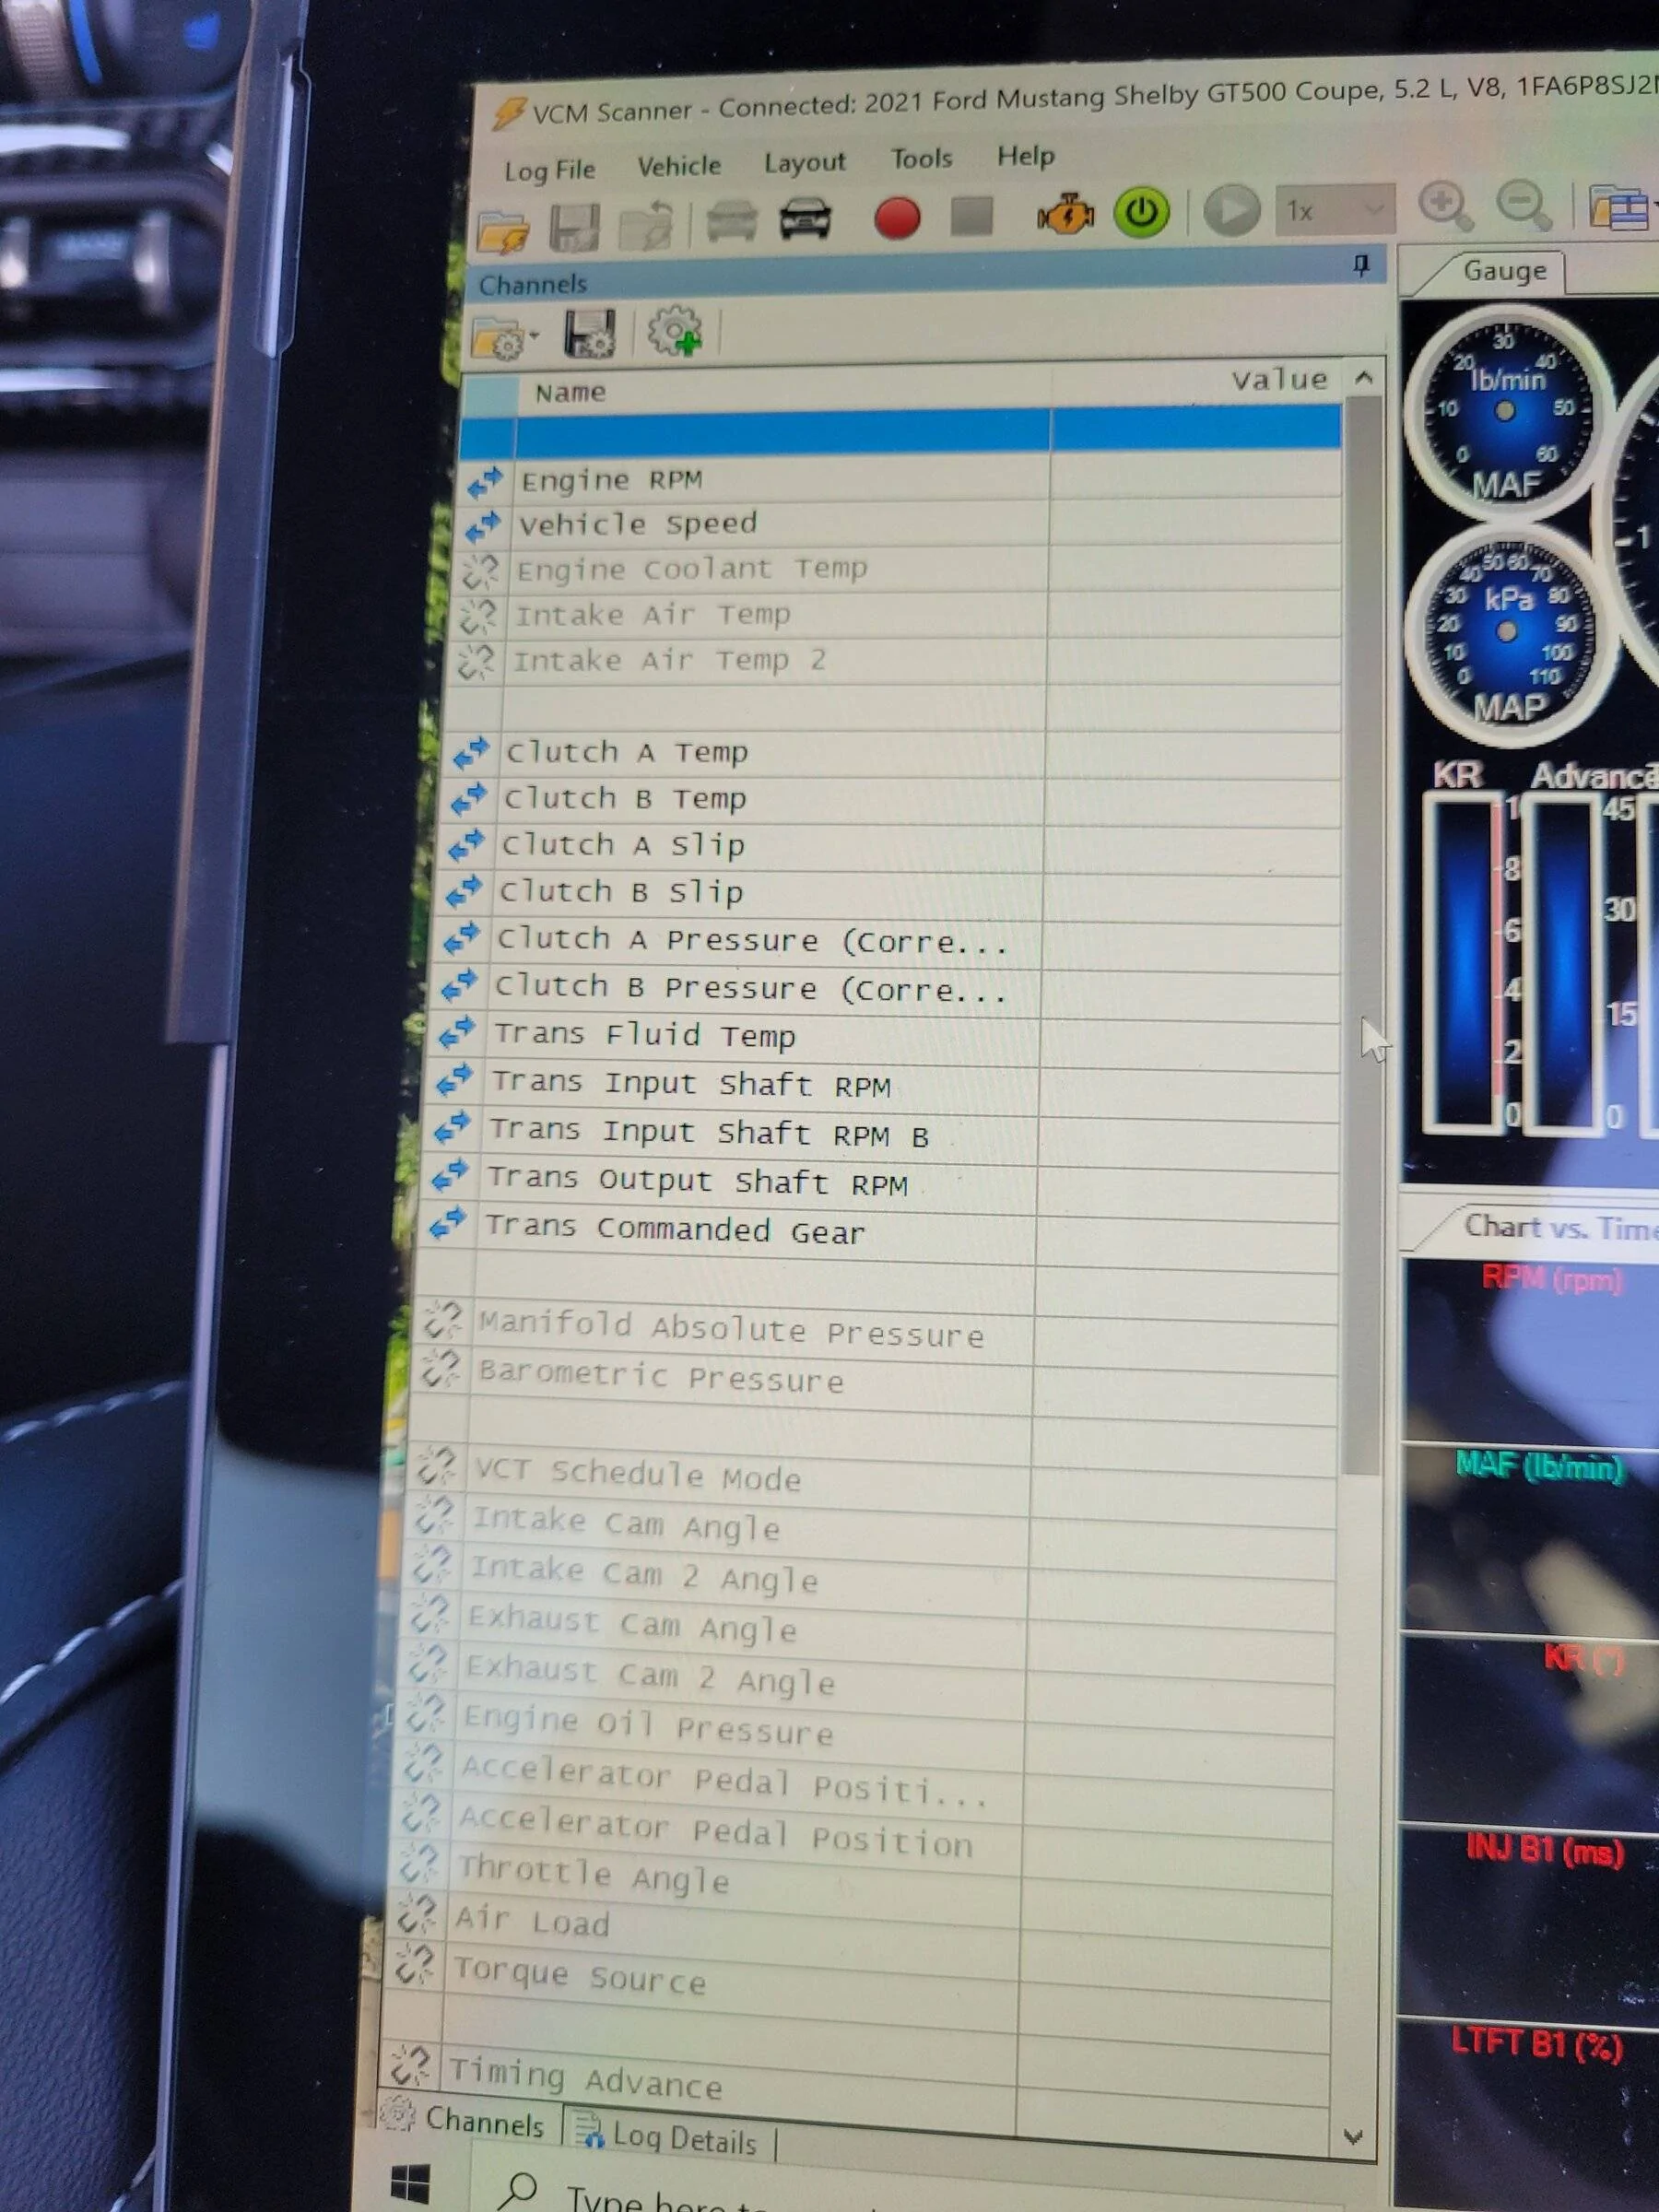Zoom out with the magnifier minus icon
This screenshot has width=1659, height=2212.
point(1523,205)
